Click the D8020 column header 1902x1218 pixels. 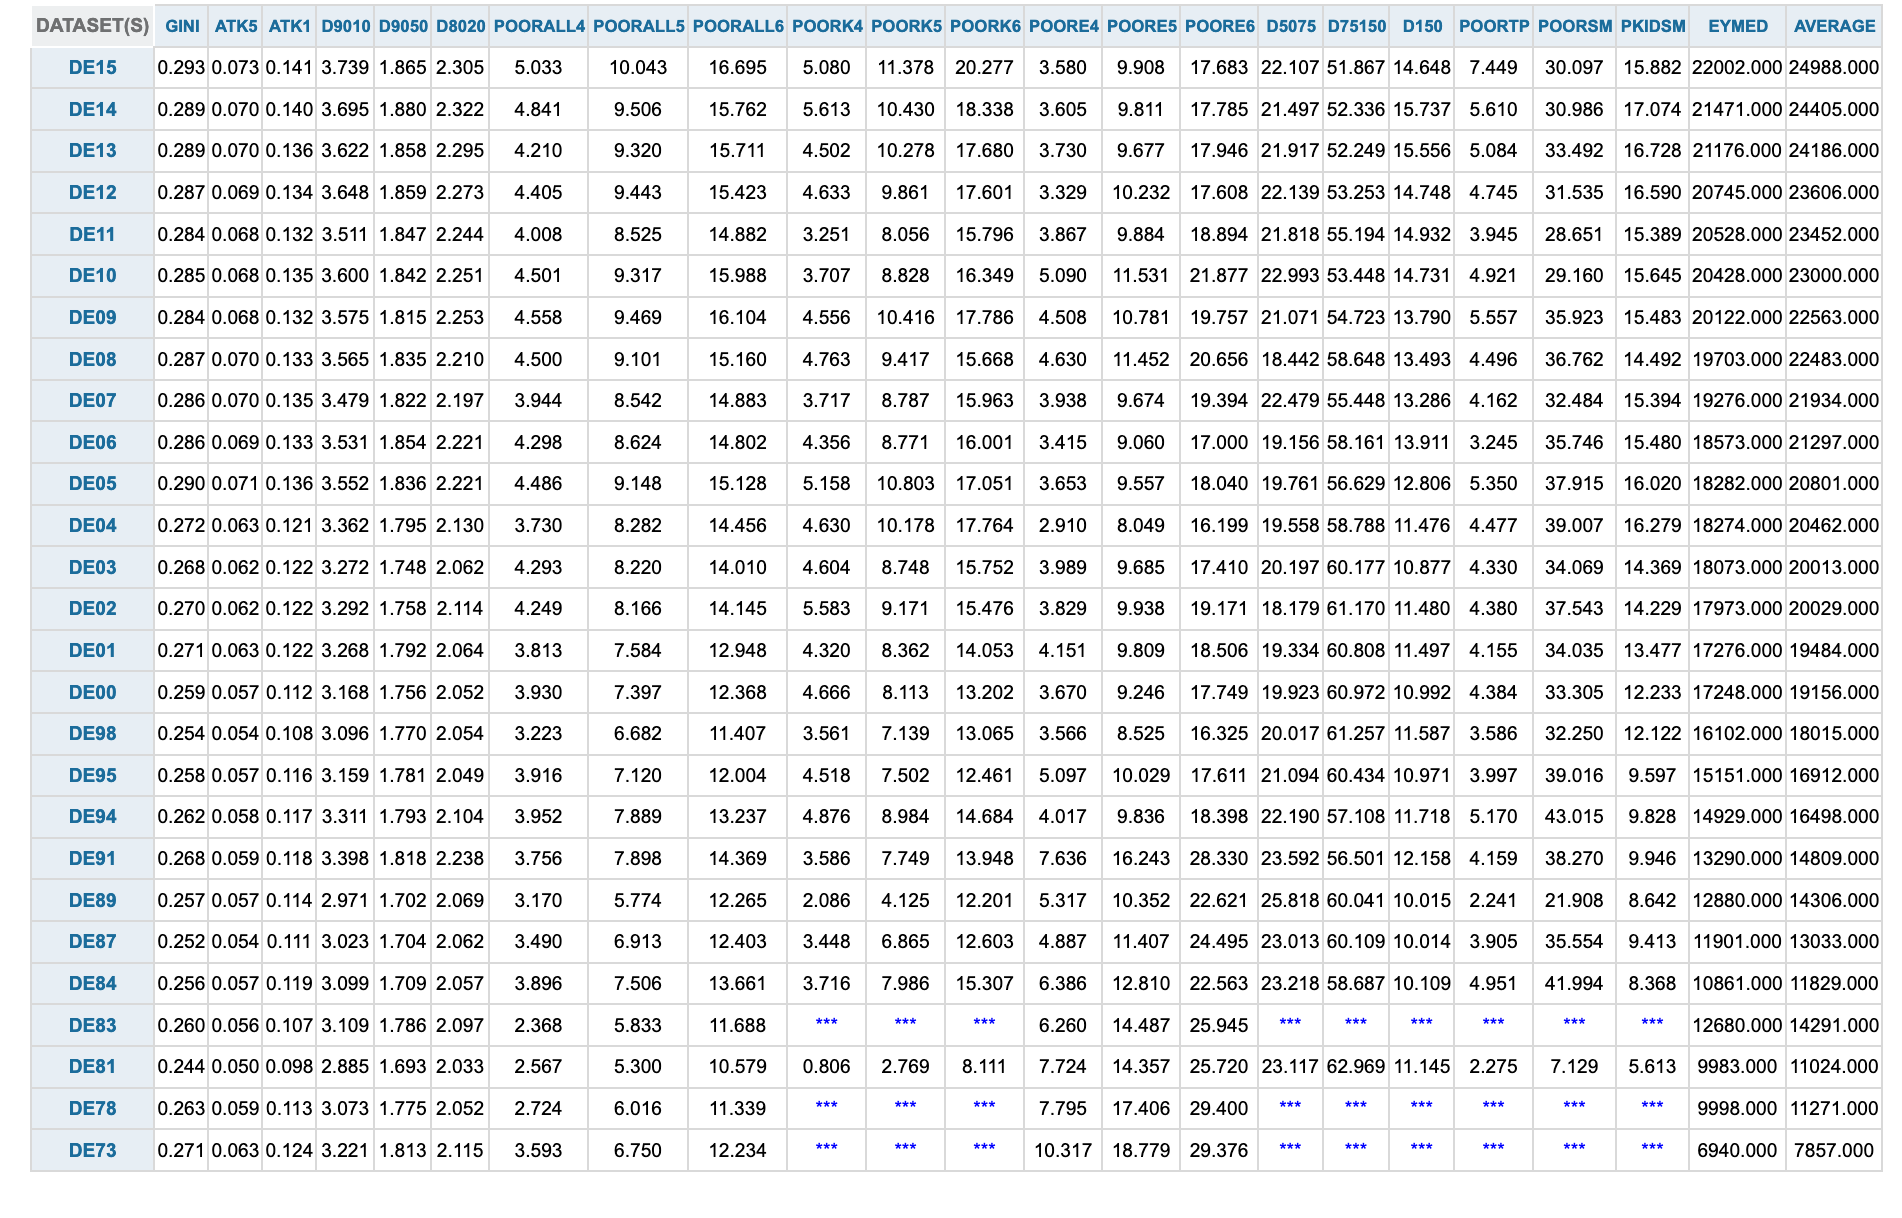coord(460,26)
